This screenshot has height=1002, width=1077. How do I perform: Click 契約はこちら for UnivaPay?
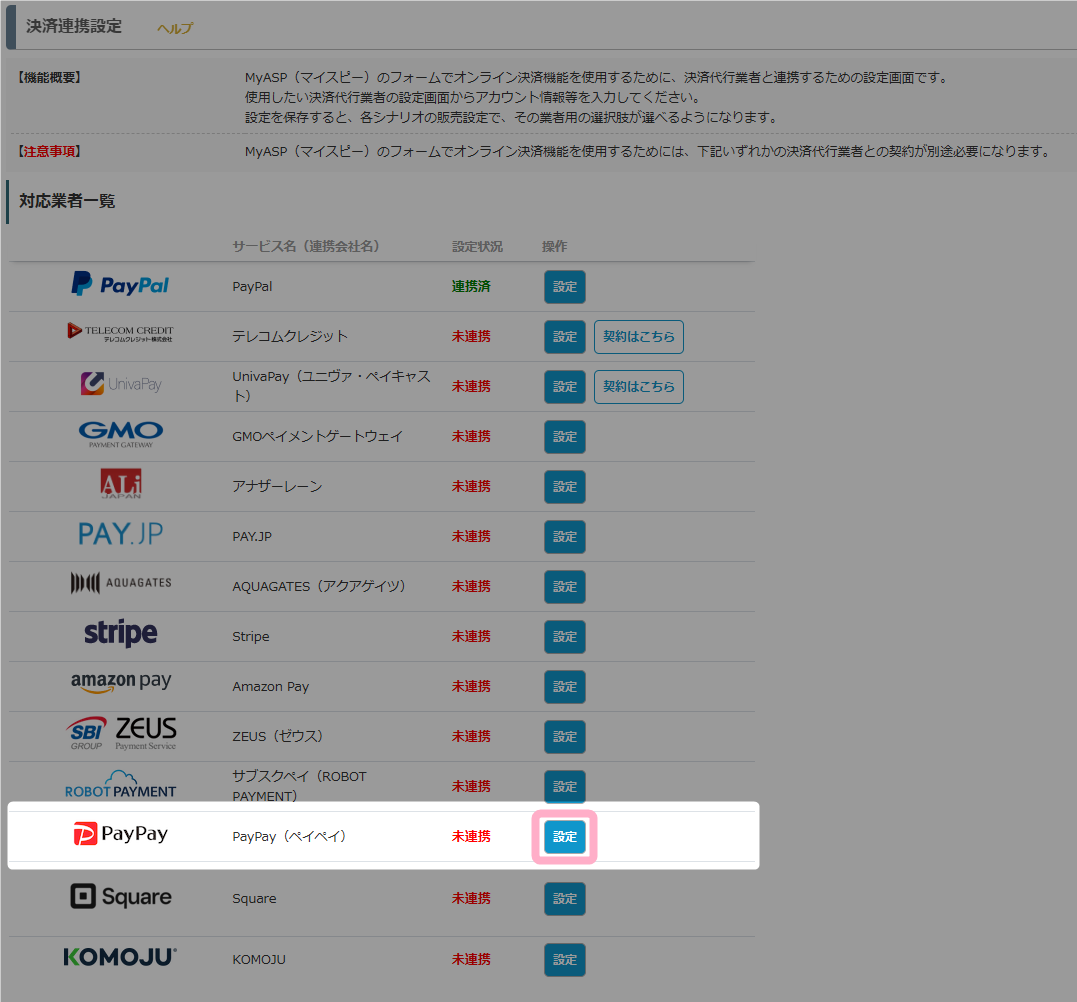pyautogui.click(x=638, y=387)
